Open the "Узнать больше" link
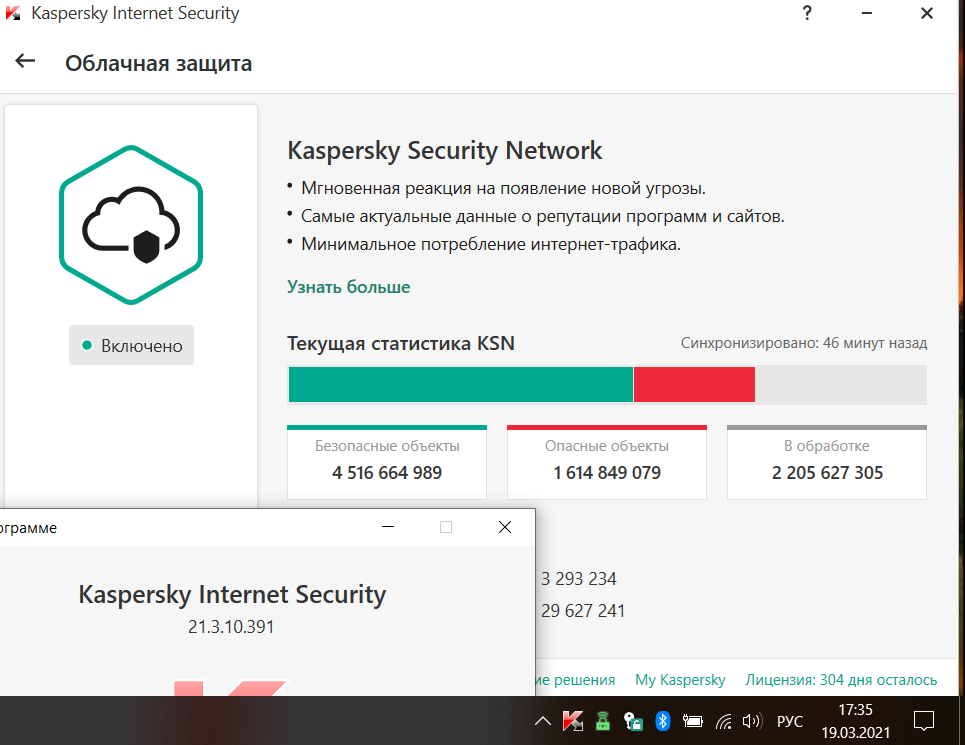The image size is (965, 745). coord(348,287)
